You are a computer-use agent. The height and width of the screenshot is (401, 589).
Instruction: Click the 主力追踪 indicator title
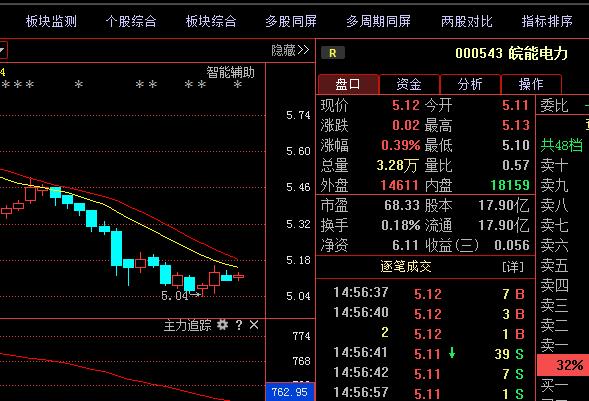tap(187, 325)
